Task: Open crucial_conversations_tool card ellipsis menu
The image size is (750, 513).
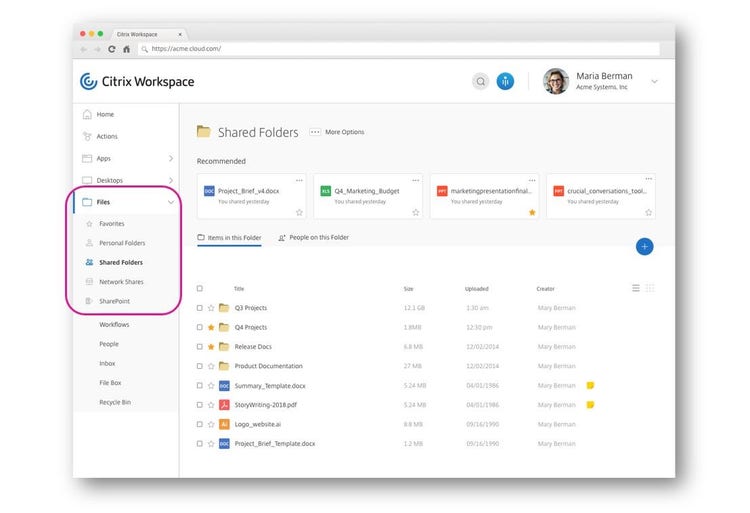Action: coord(649,179)
